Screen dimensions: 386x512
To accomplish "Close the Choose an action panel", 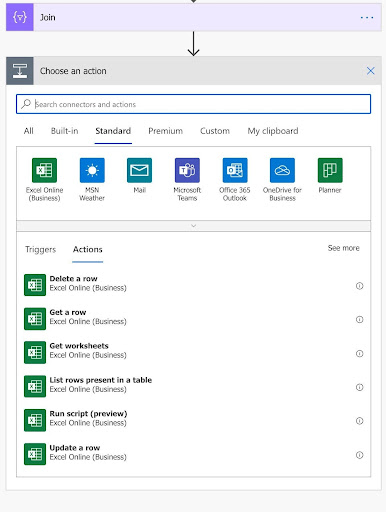I will coord(370,71).
